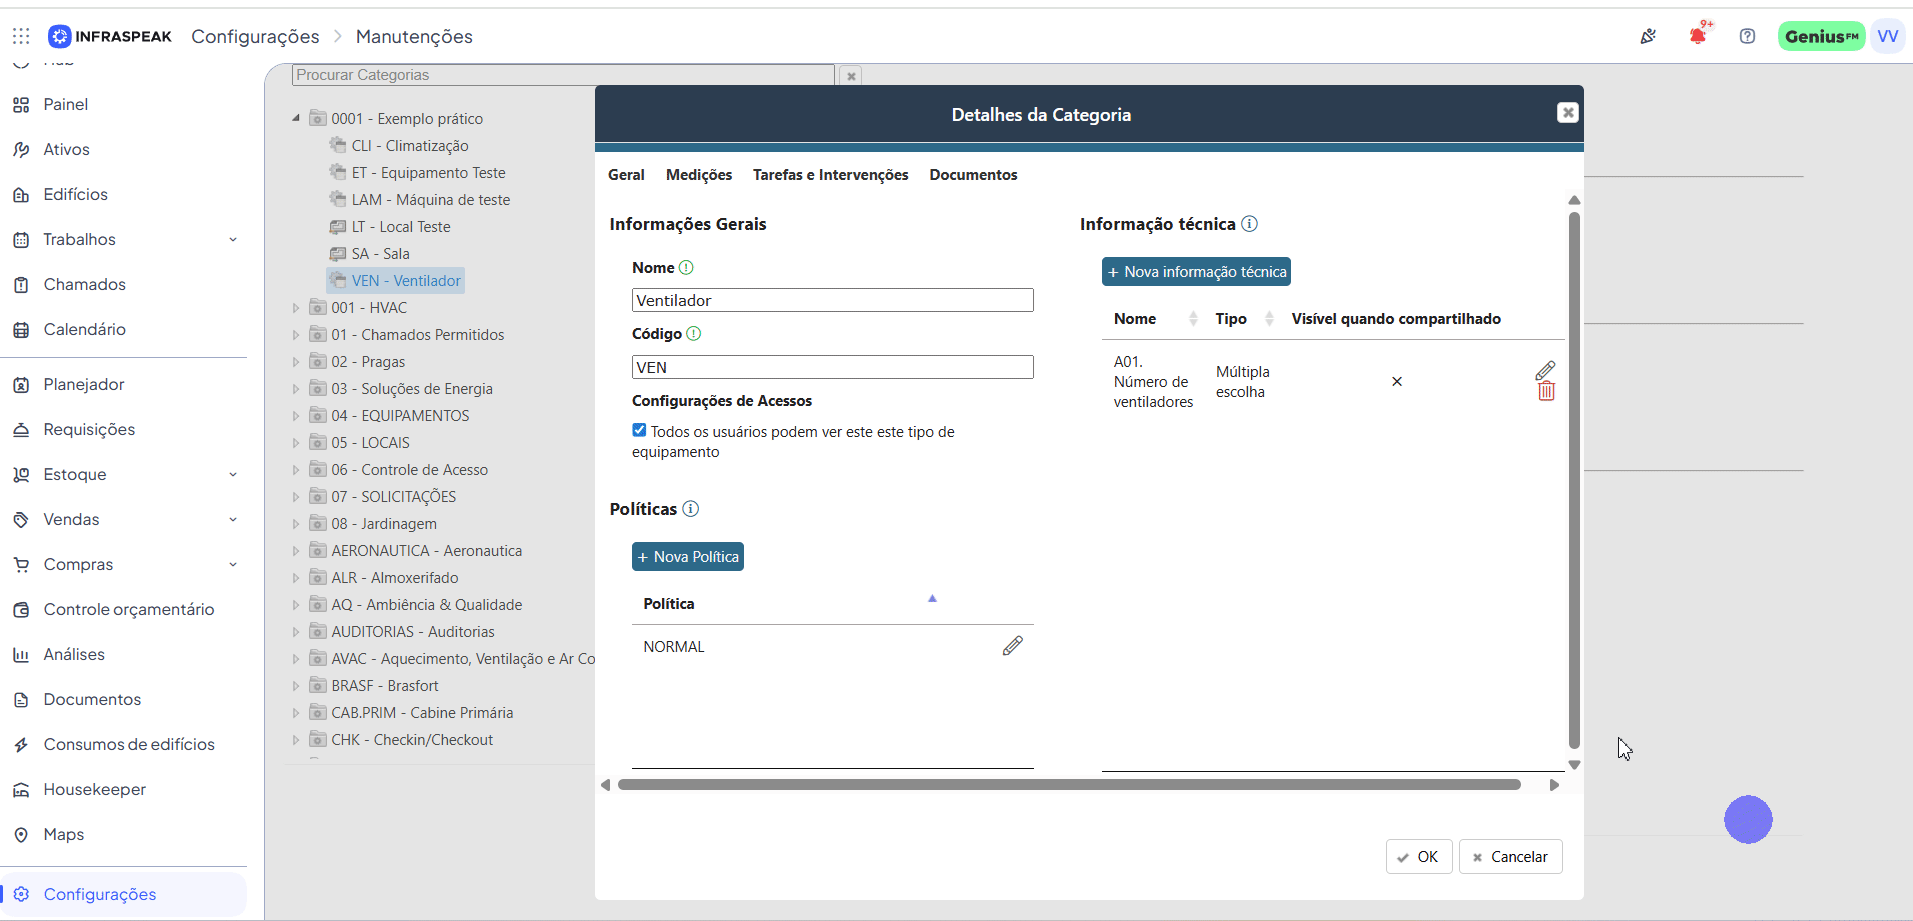1913x921 pixels.
Task: Open the VV user avatar menu
Action: pos(1888,36)
